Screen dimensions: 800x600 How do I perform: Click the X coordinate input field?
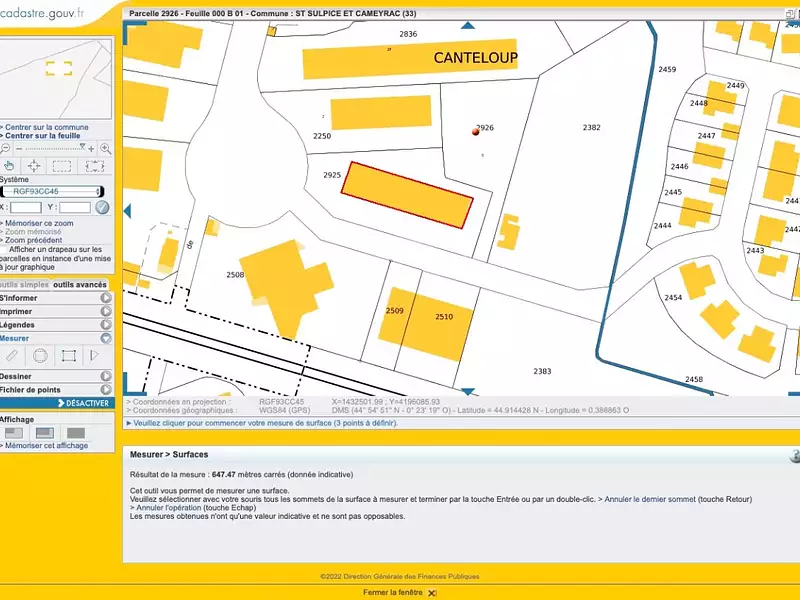point(26,207)
